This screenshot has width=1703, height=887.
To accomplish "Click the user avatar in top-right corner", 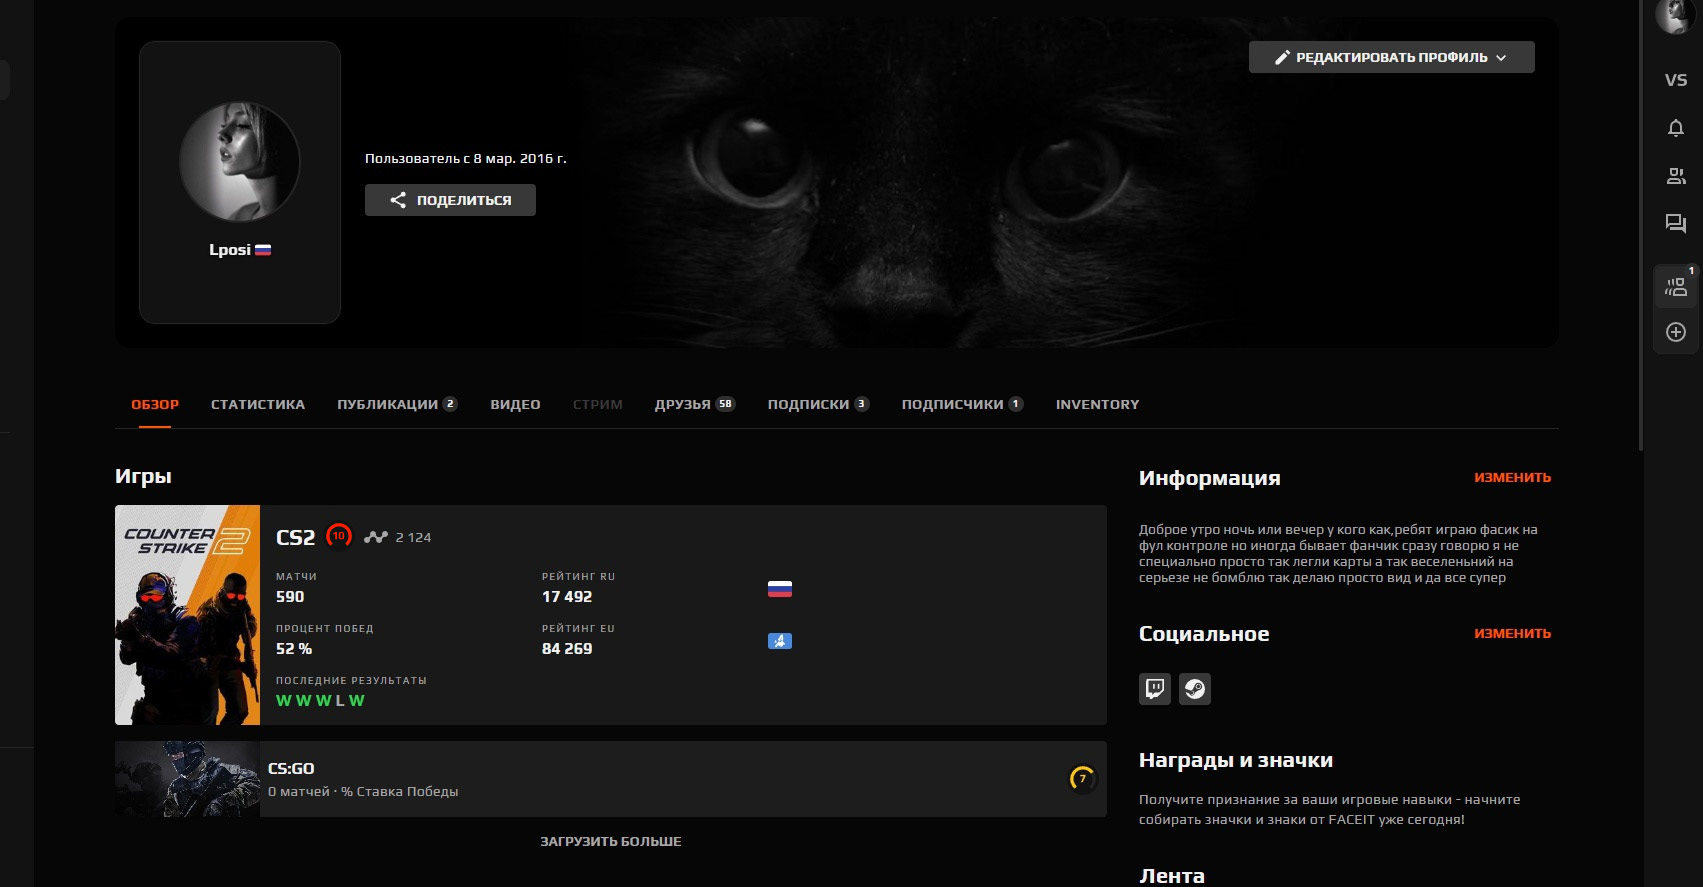I will coord(1674,14).
